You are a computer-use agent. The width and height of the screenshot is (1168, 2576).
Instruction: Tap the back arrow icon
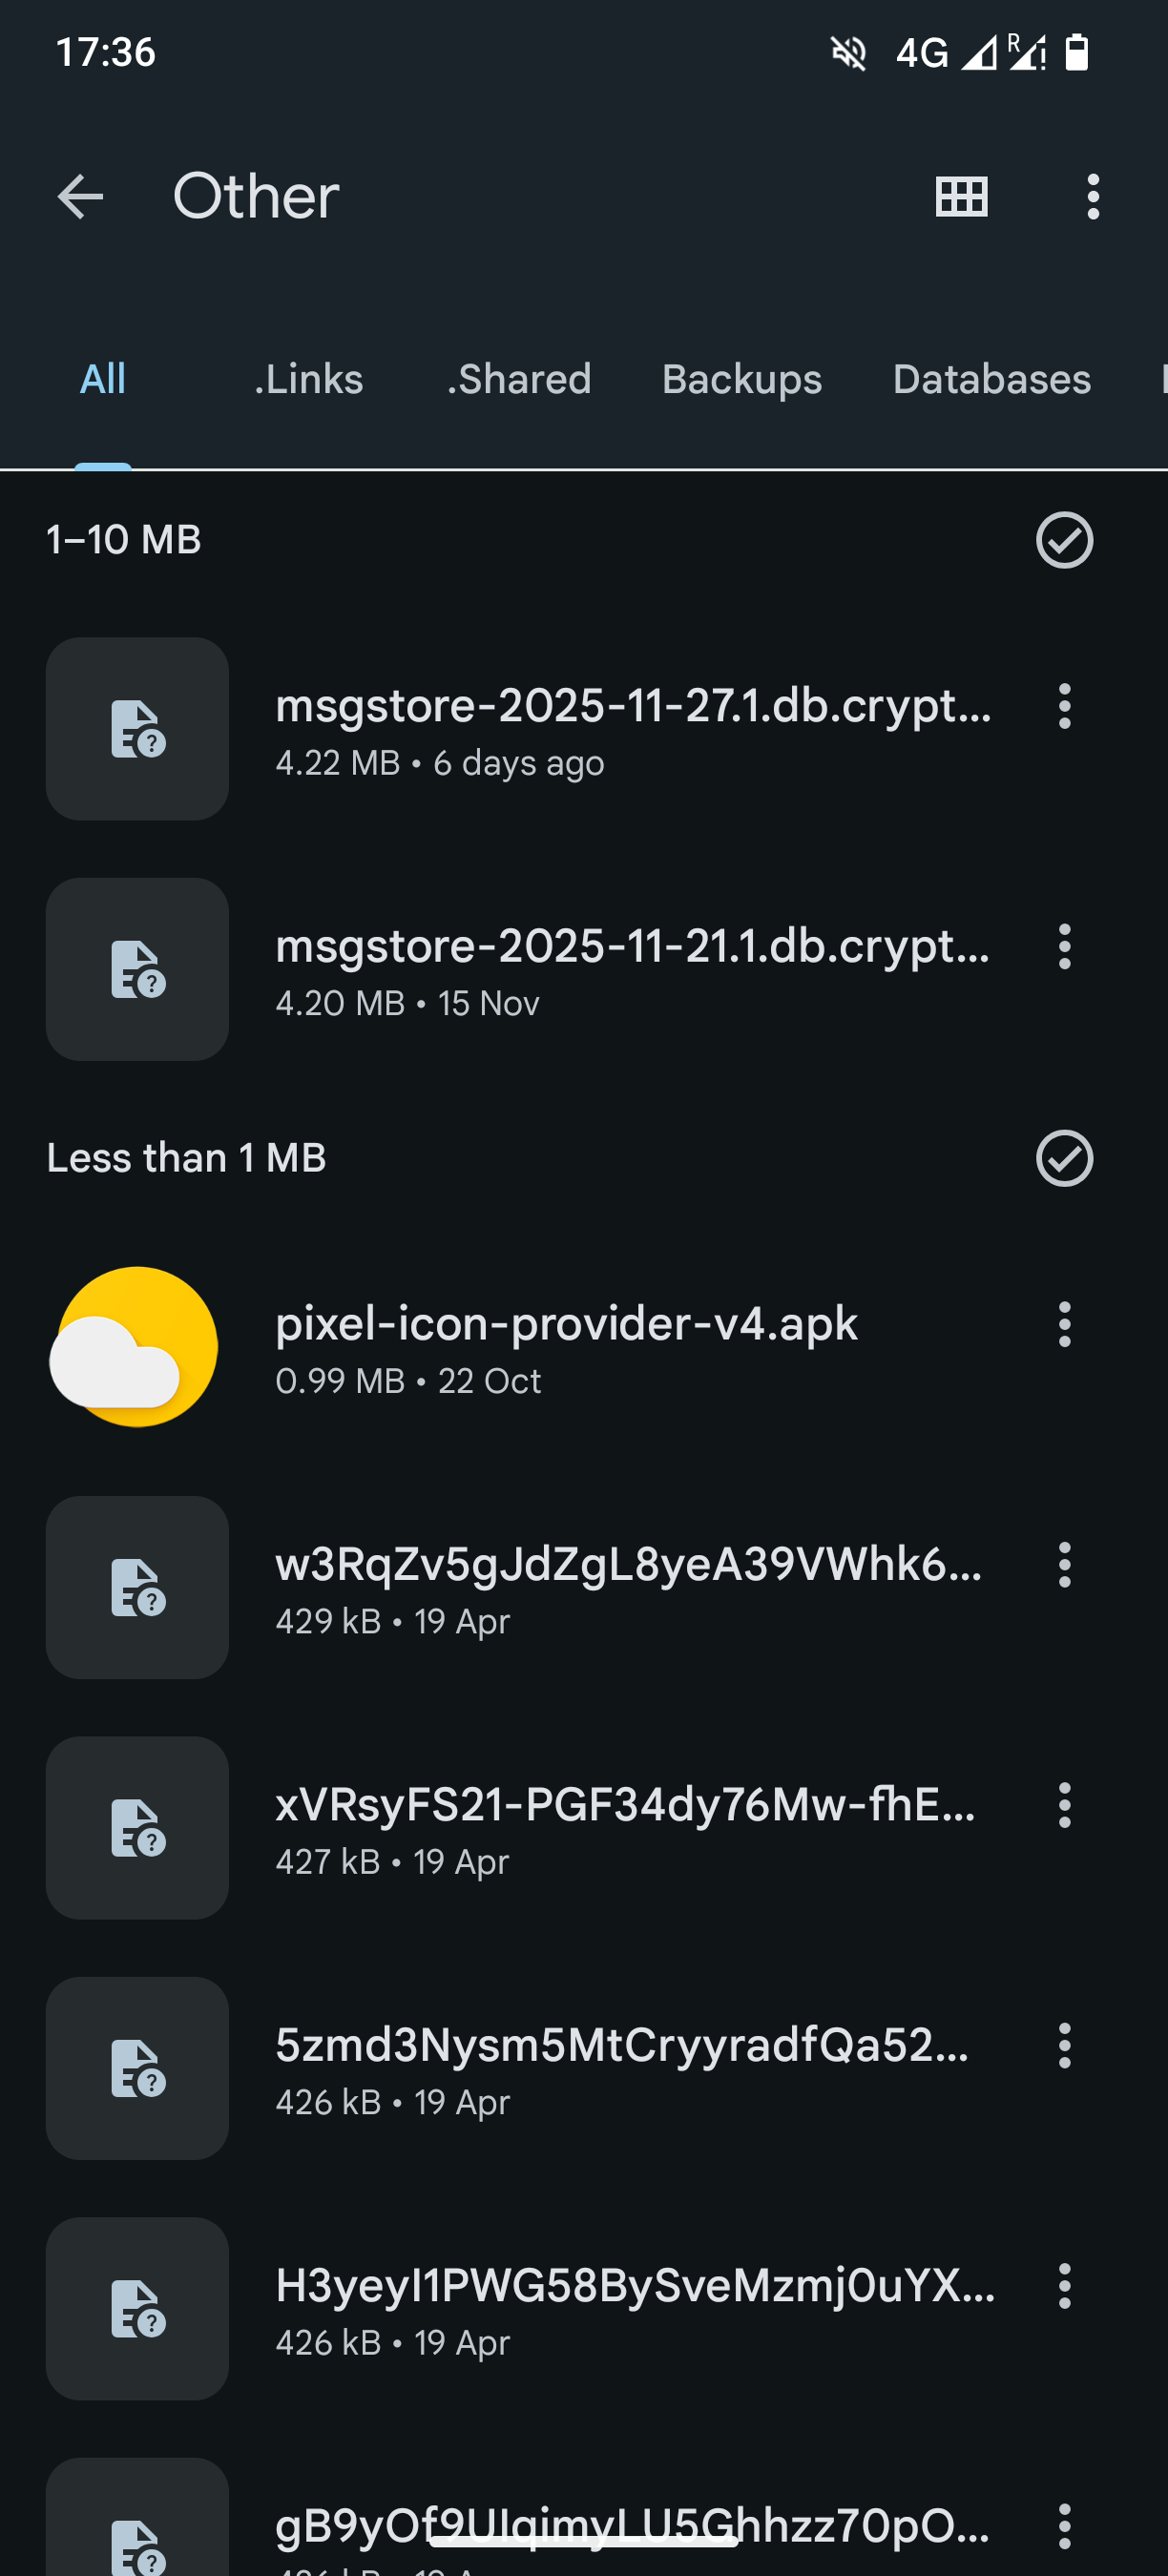coord(80,196)
